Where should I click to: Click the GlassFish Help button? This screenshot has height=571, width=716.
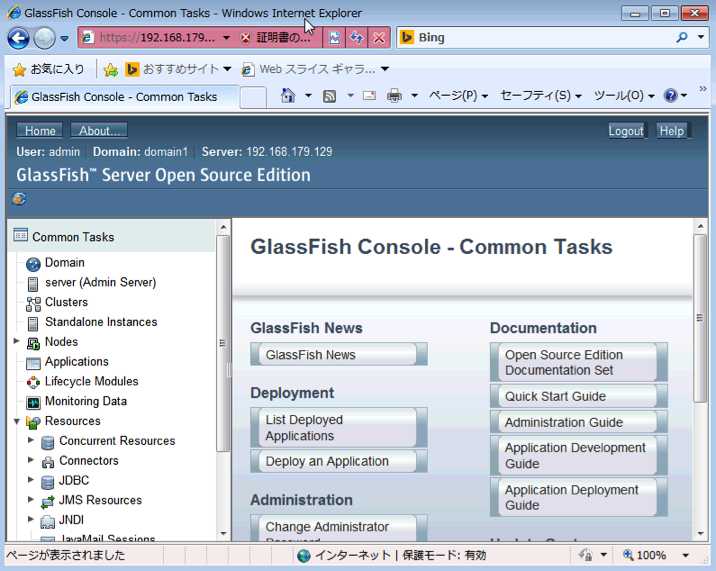(672, 131)
